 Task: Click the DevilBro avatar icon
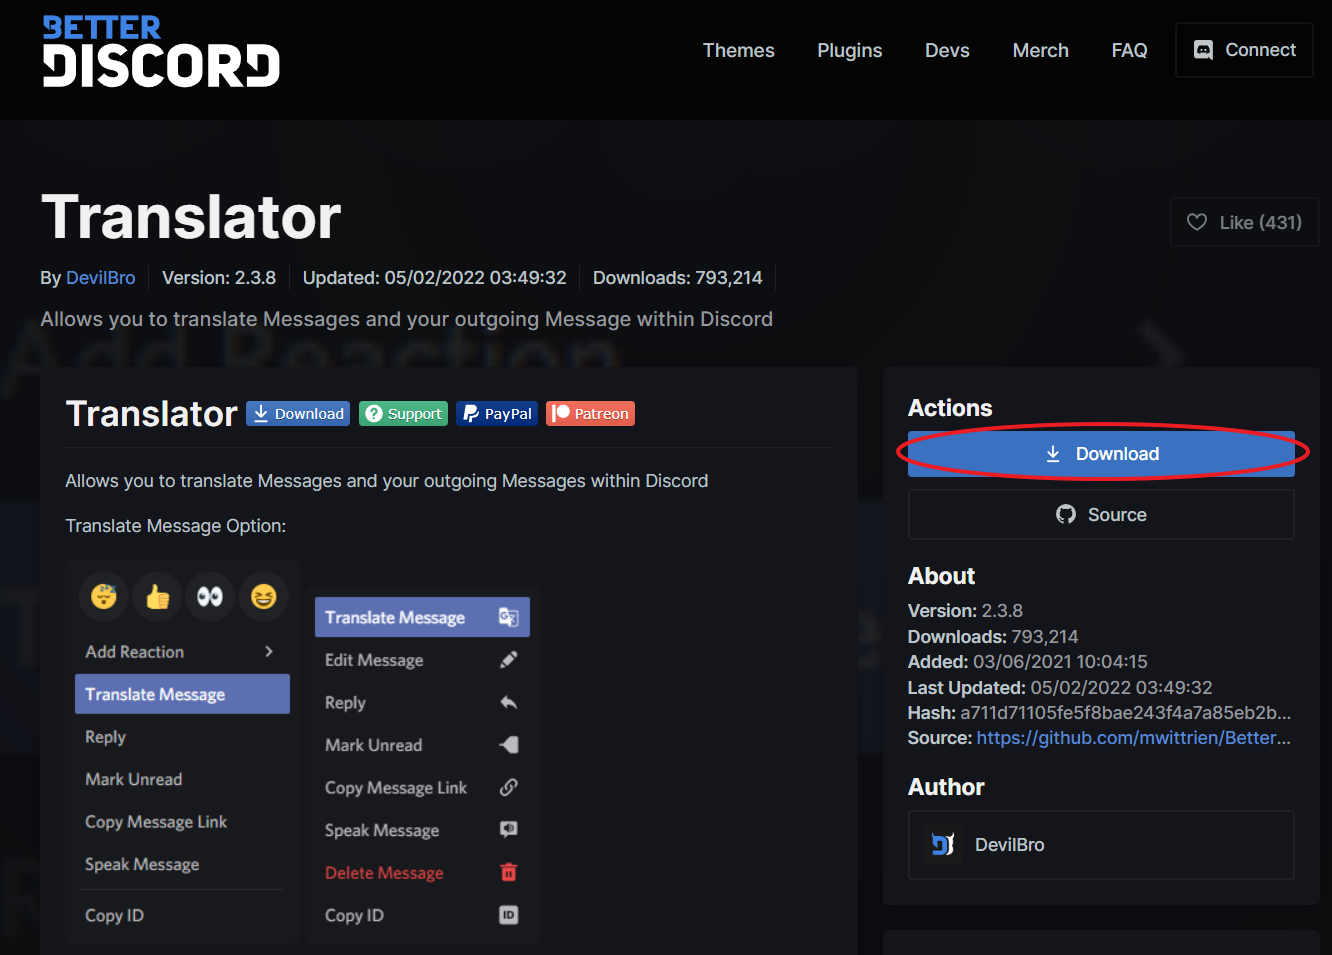point(942,845)
